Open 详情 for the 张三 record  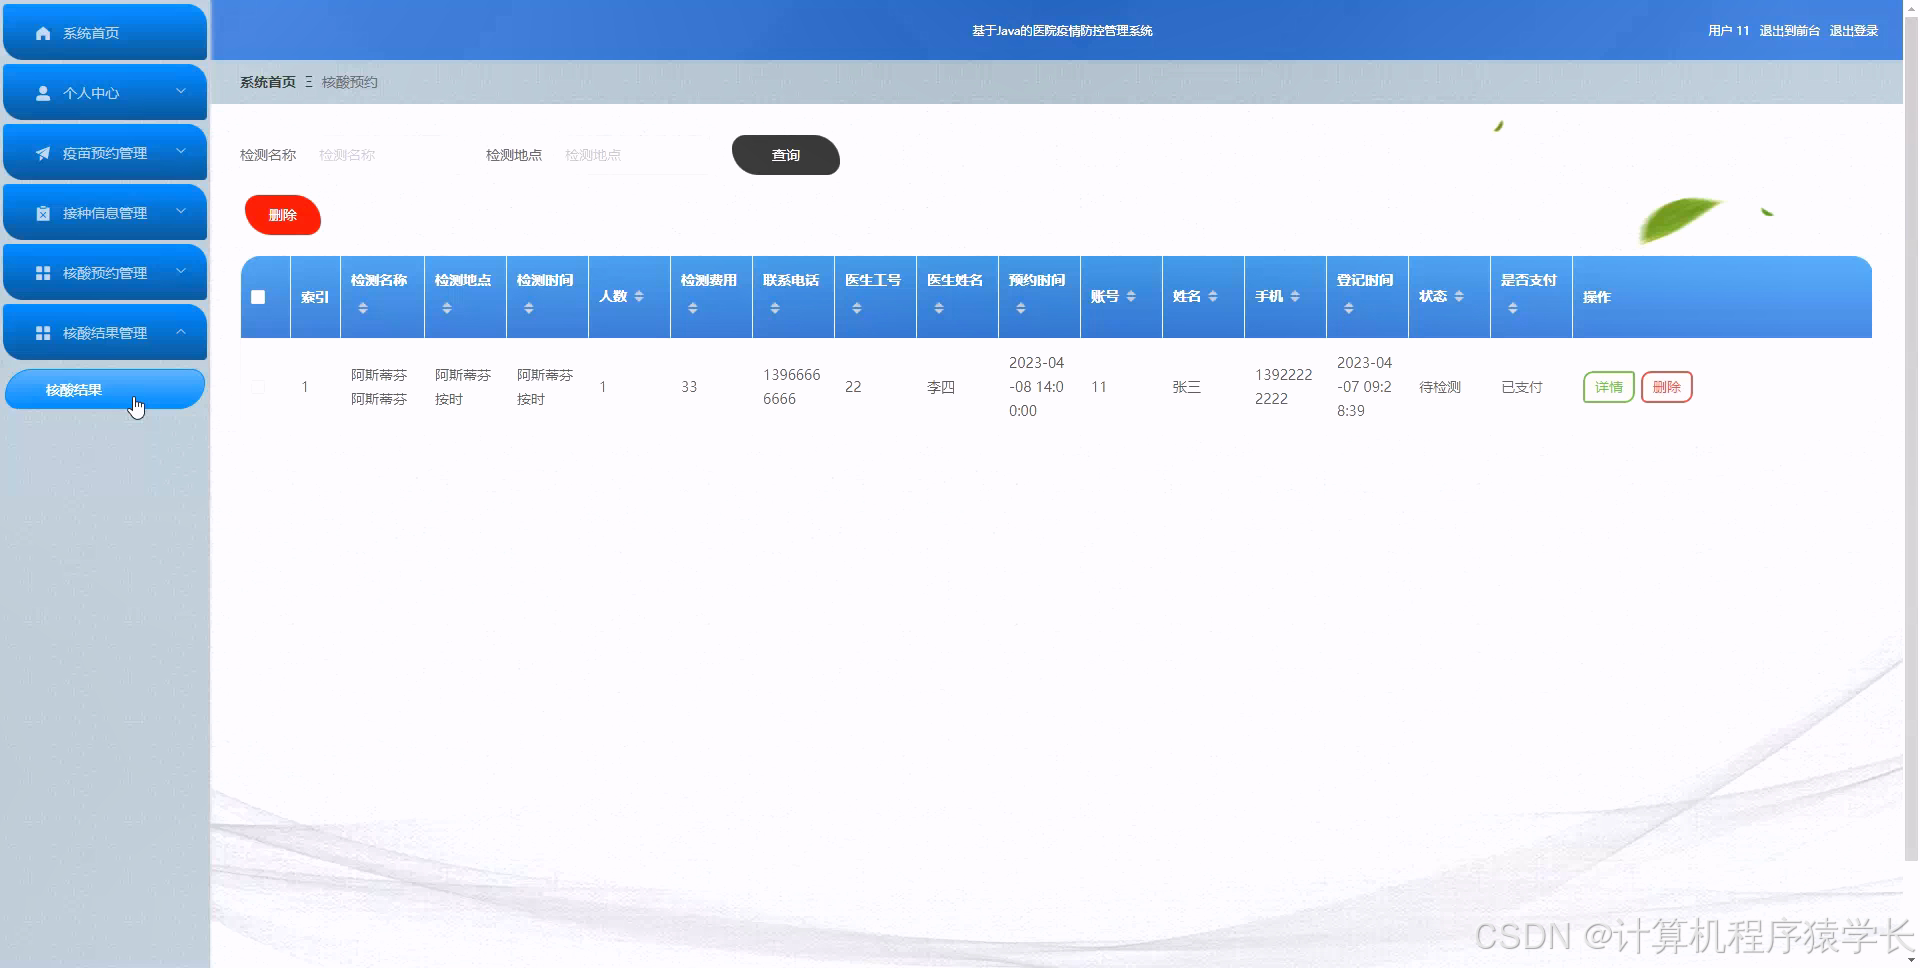click(1608, 387)
